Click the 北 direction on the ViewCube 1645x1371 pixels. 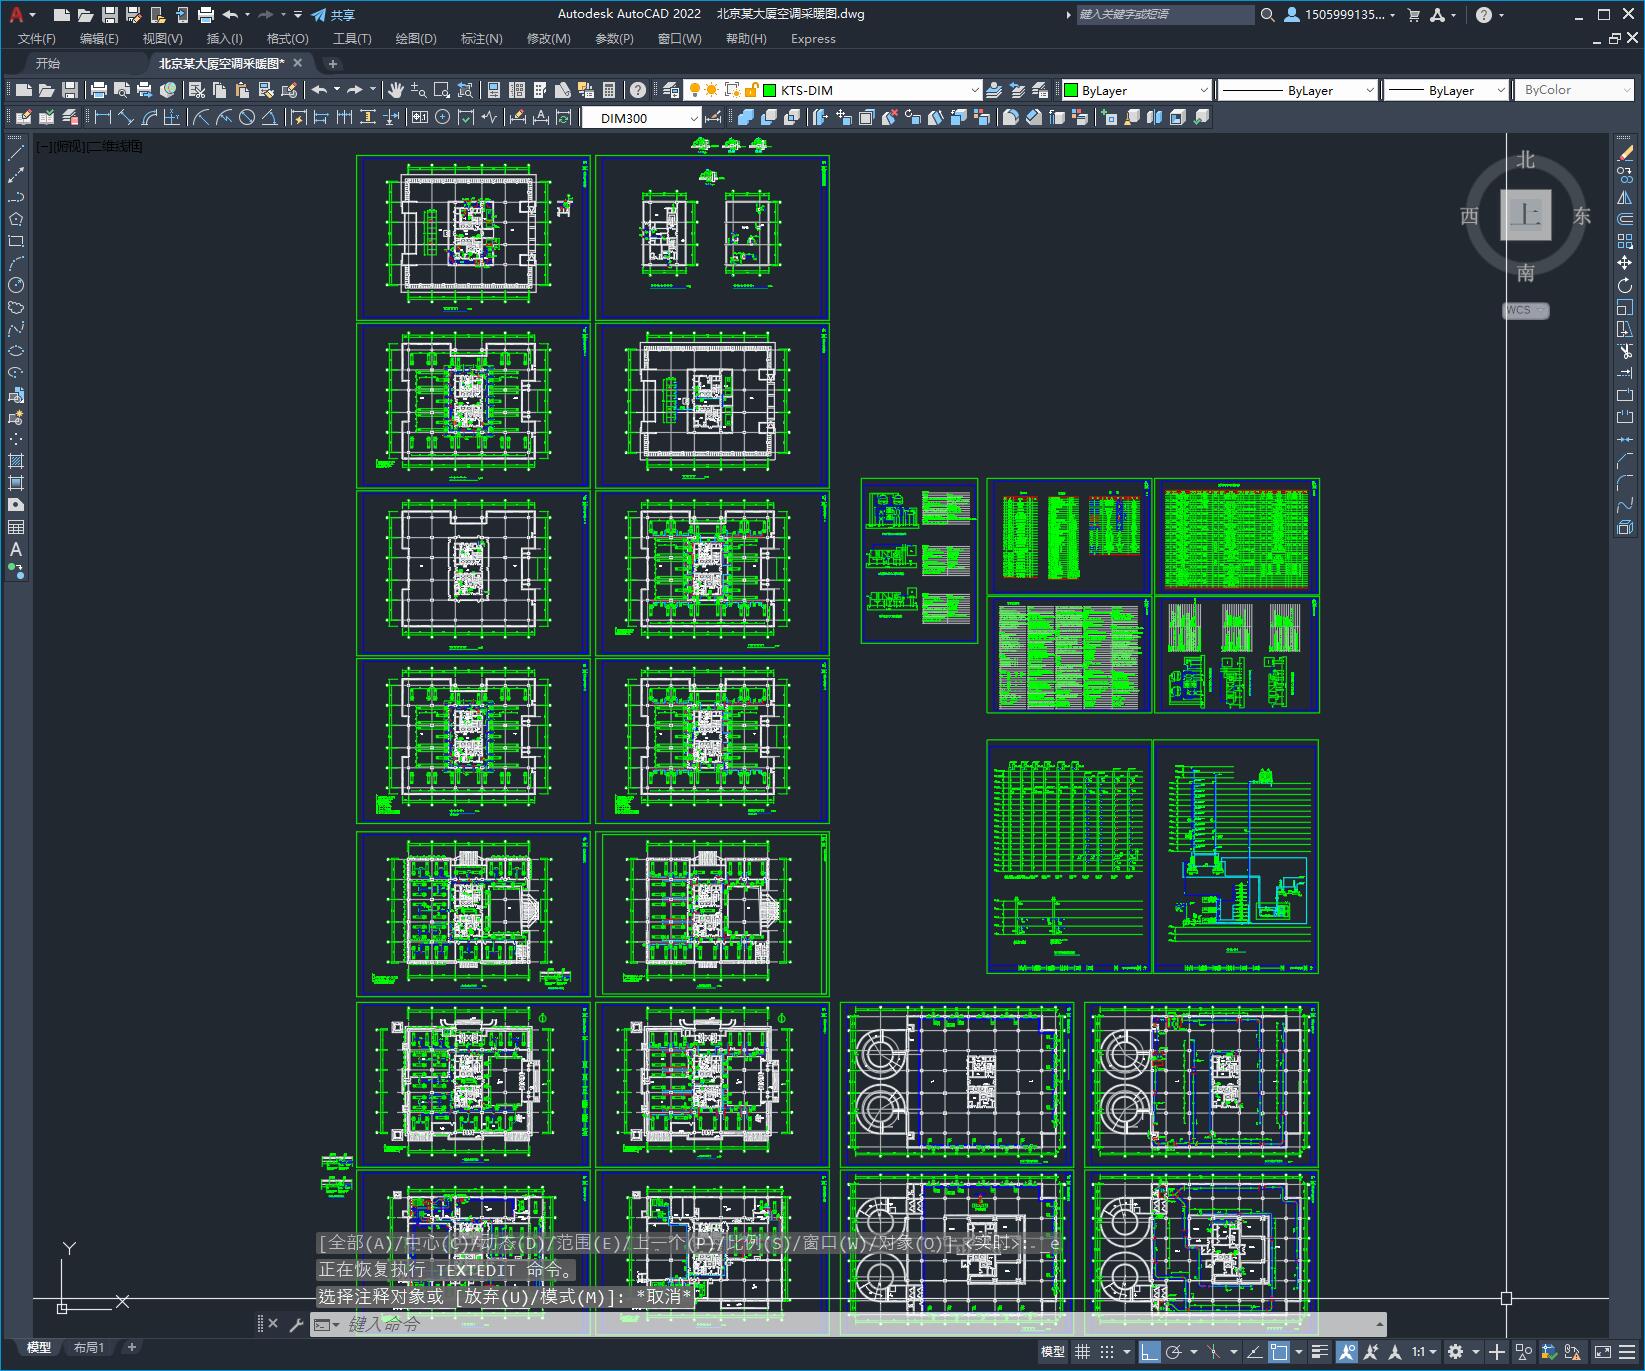1525,160
